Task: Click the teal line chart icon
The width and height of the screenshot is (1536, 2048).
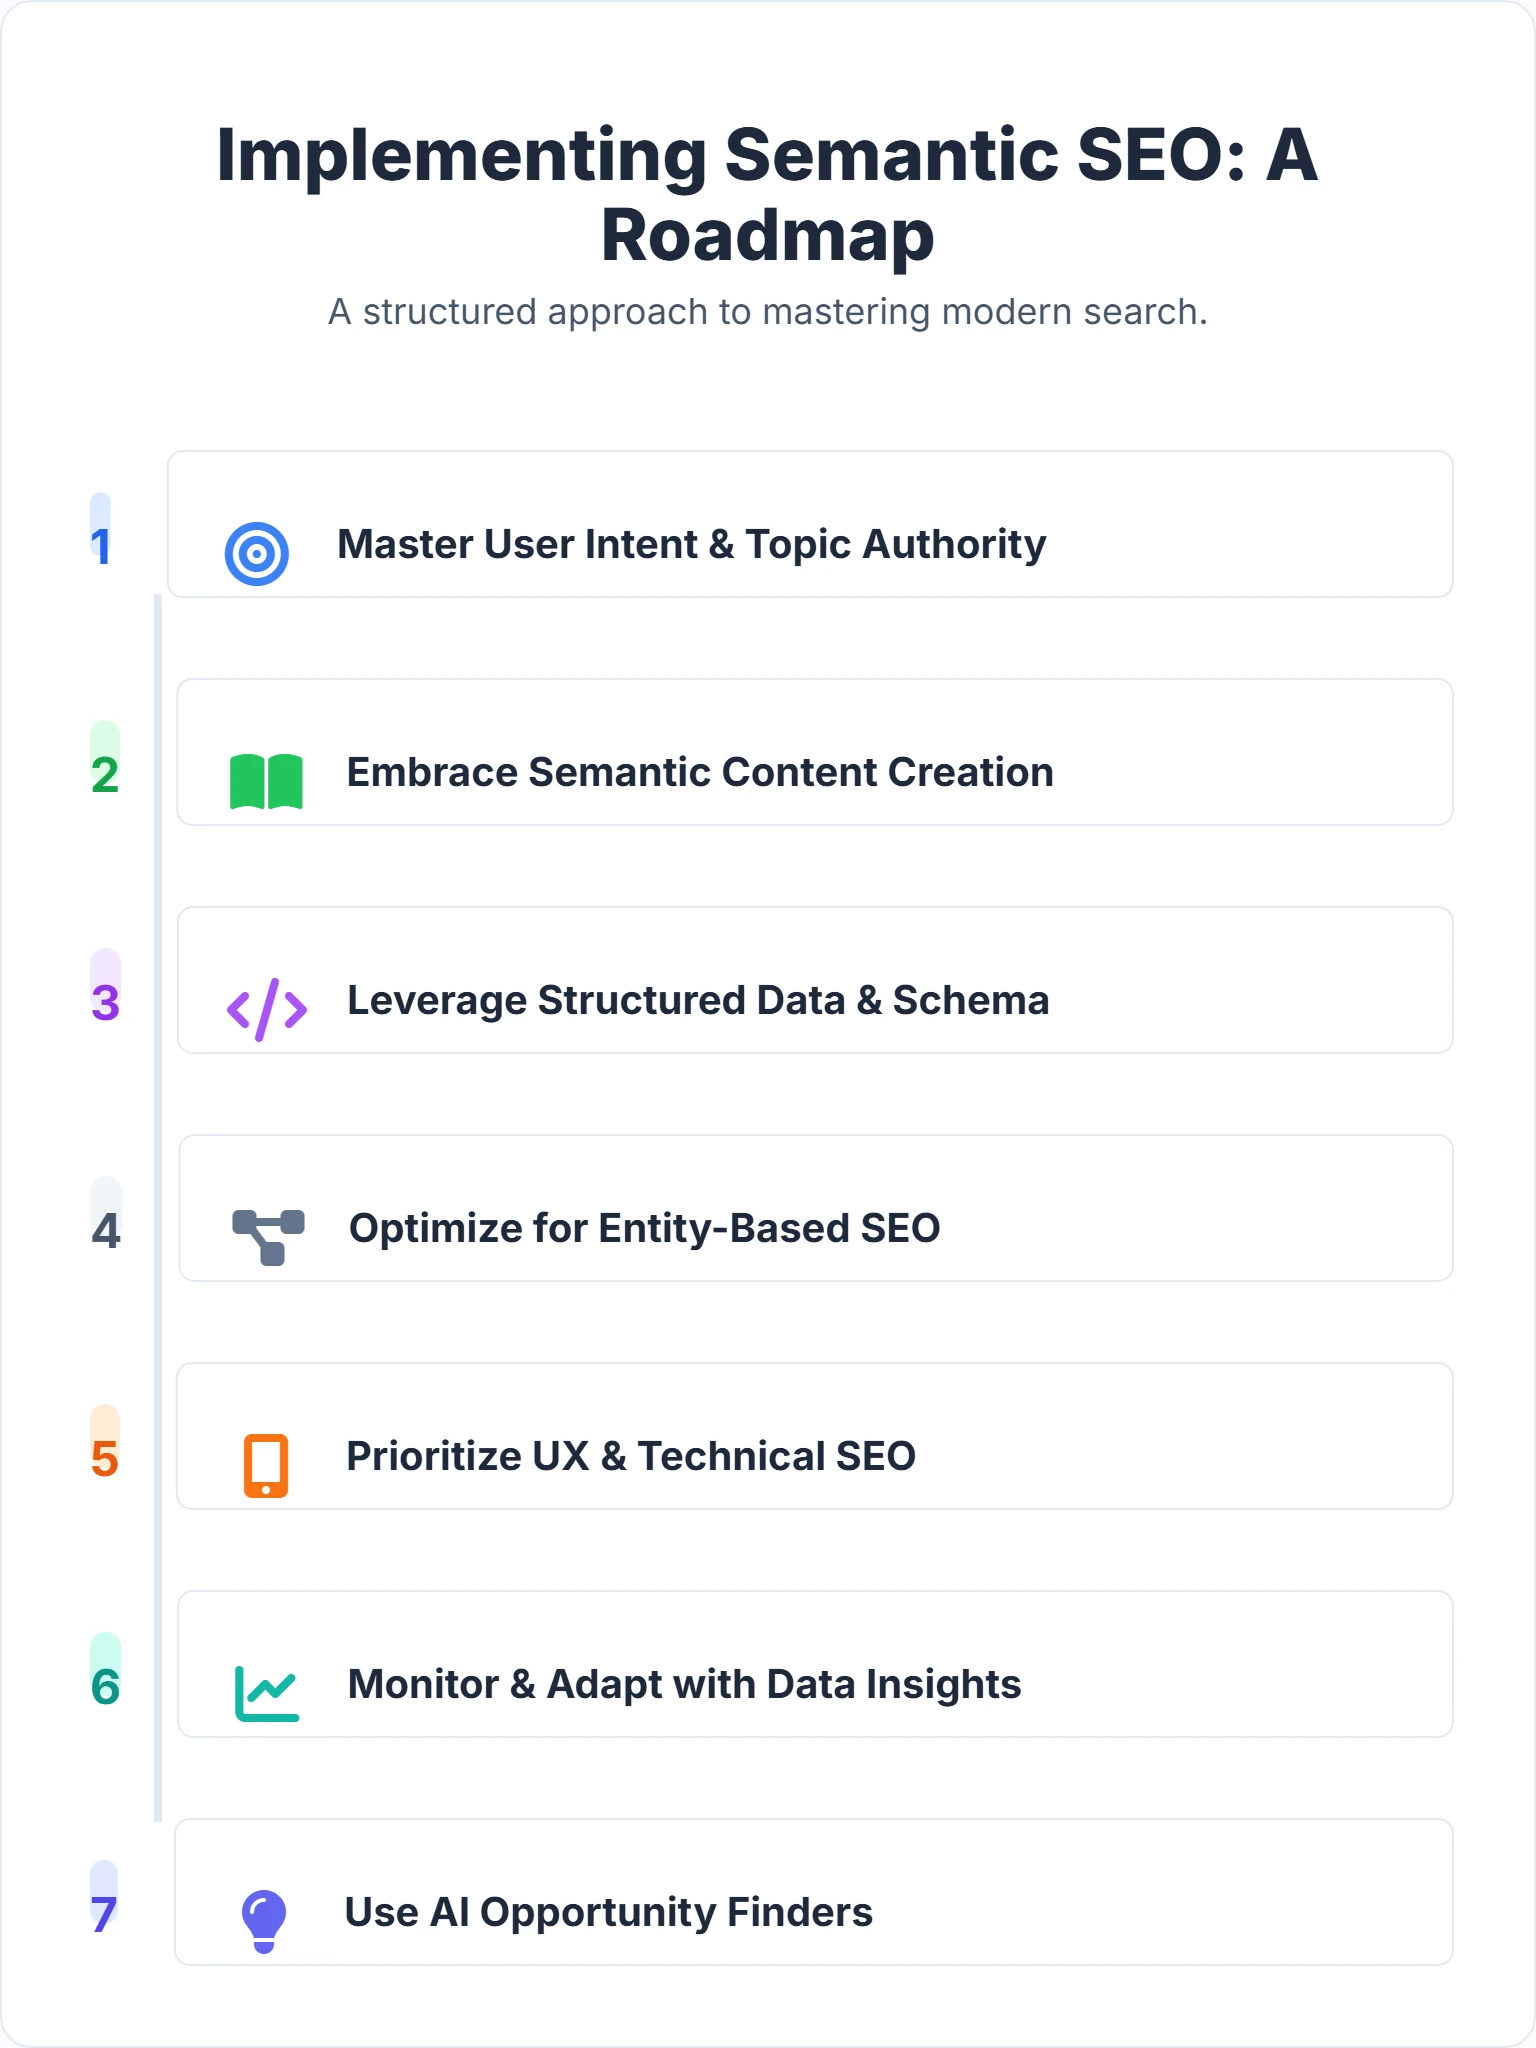Action: pos(267,1693)
